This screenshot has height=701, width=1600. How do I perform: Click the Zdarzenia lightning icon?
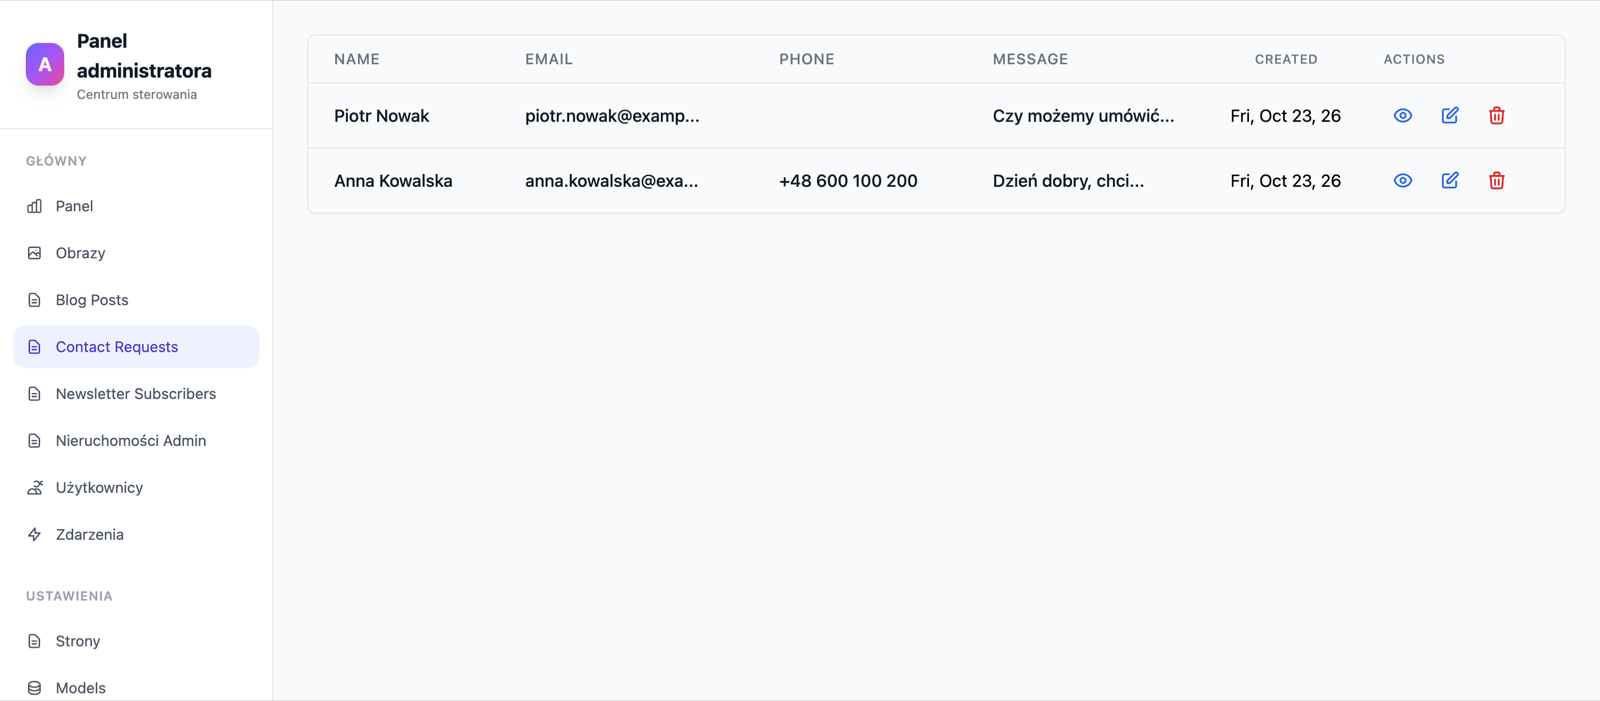(x=35, y=535)
